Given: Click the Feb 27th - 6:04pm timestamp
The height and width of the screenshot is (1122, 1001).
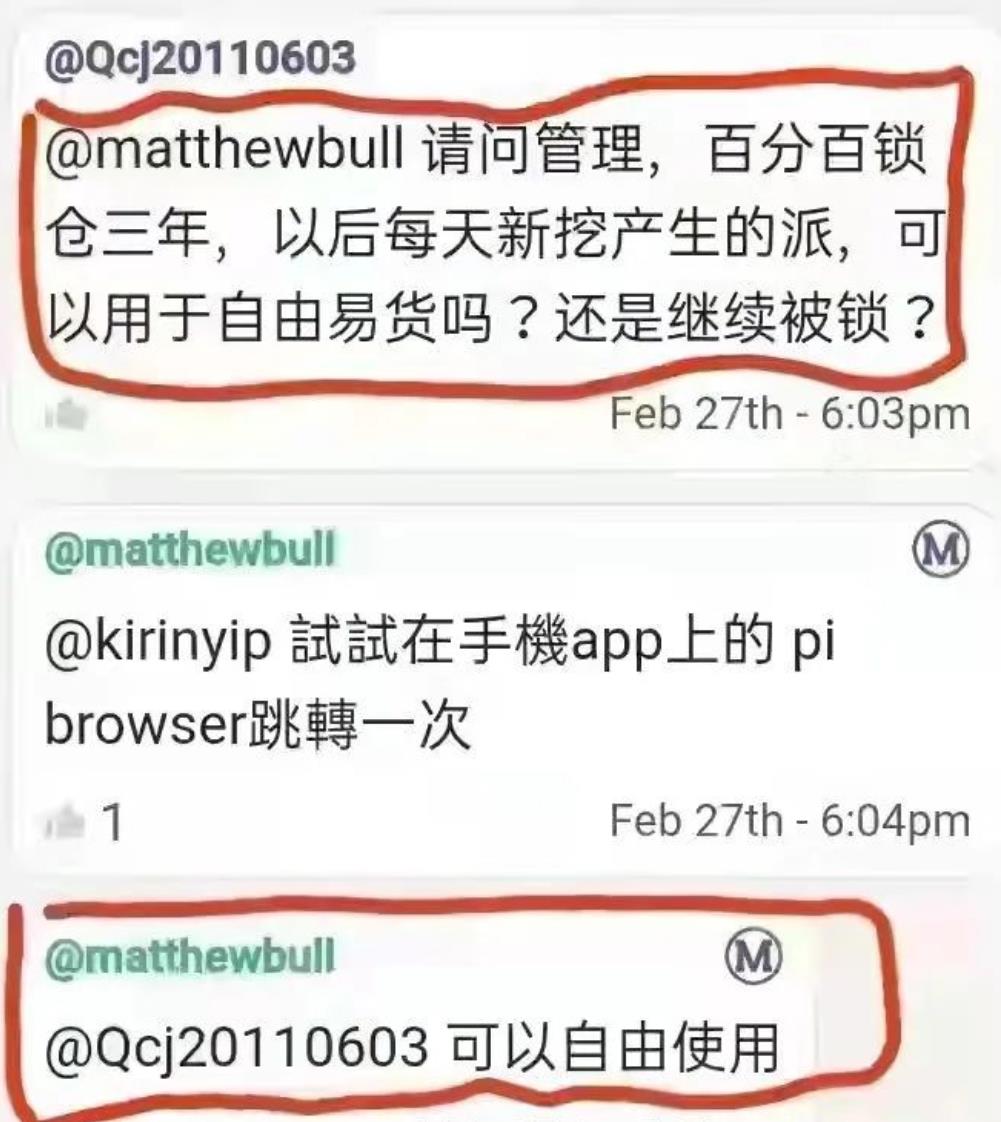Looking at the screenshot, I should coord(790,820).
